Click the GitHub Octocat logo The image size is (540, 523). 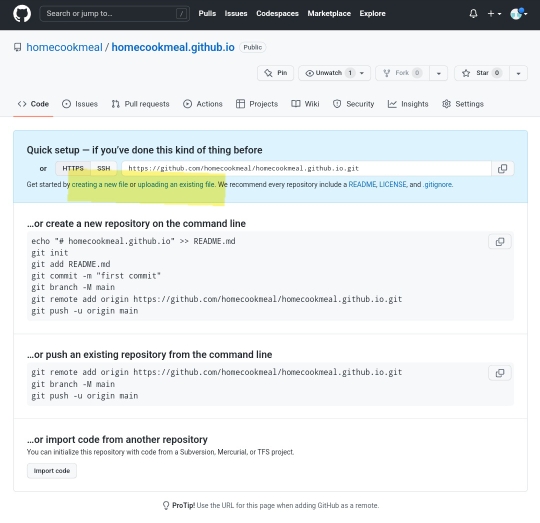[x=22, y=14]
